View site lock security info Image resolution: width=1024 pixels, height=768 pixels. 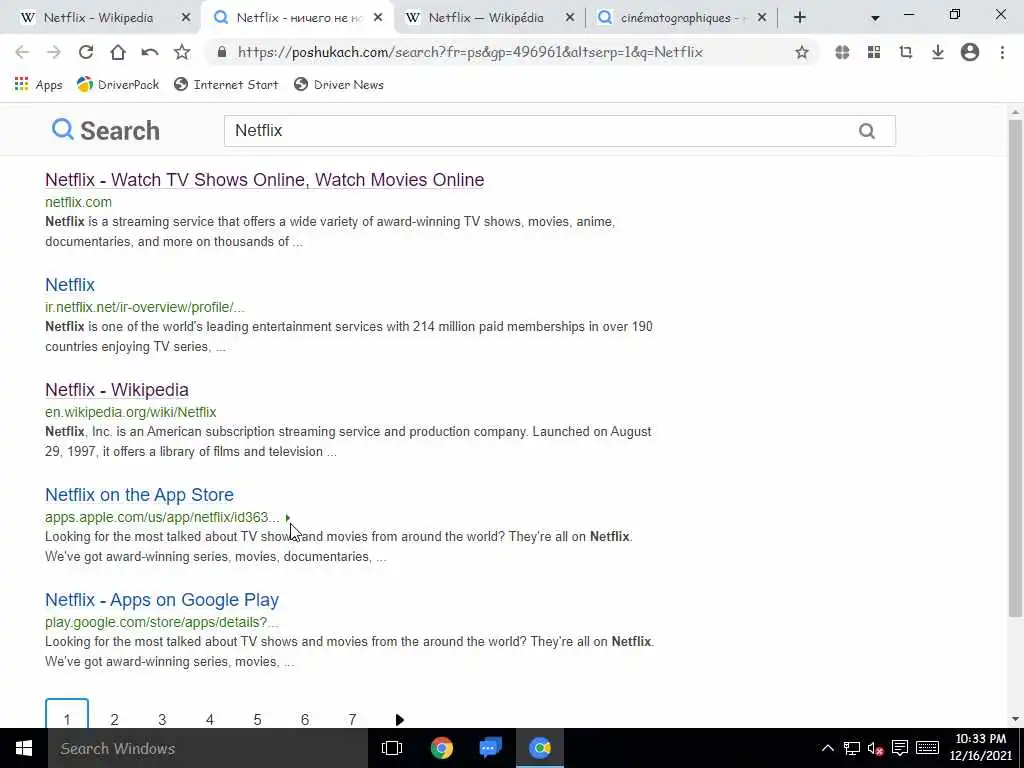pos(222,52)
